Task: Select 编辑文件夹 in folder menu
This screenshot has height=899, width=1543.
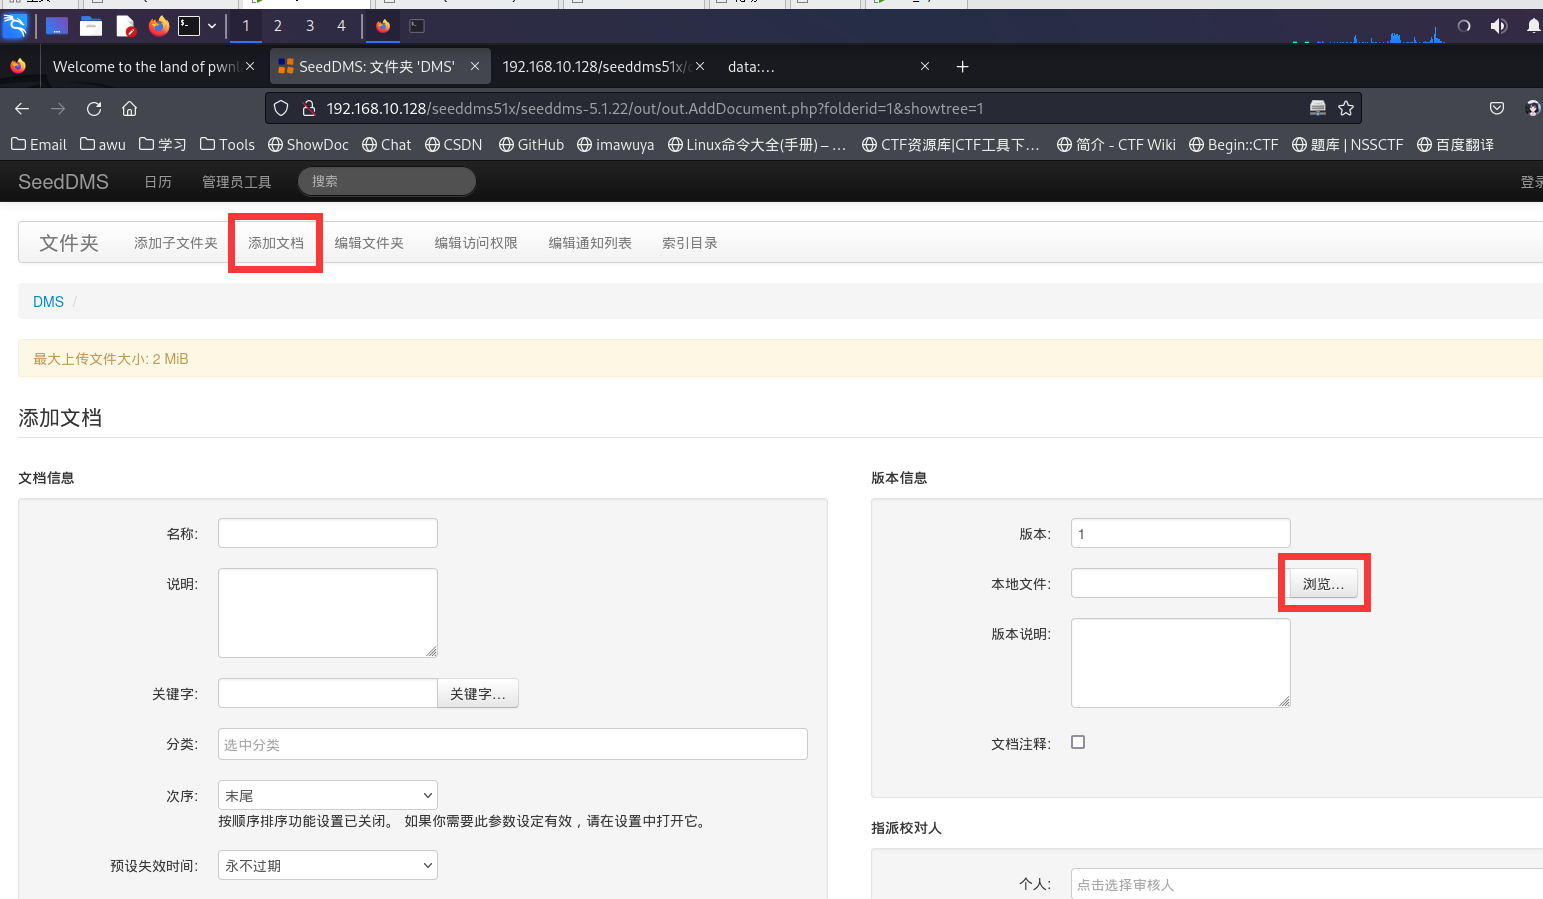Action: pos(369,243)
